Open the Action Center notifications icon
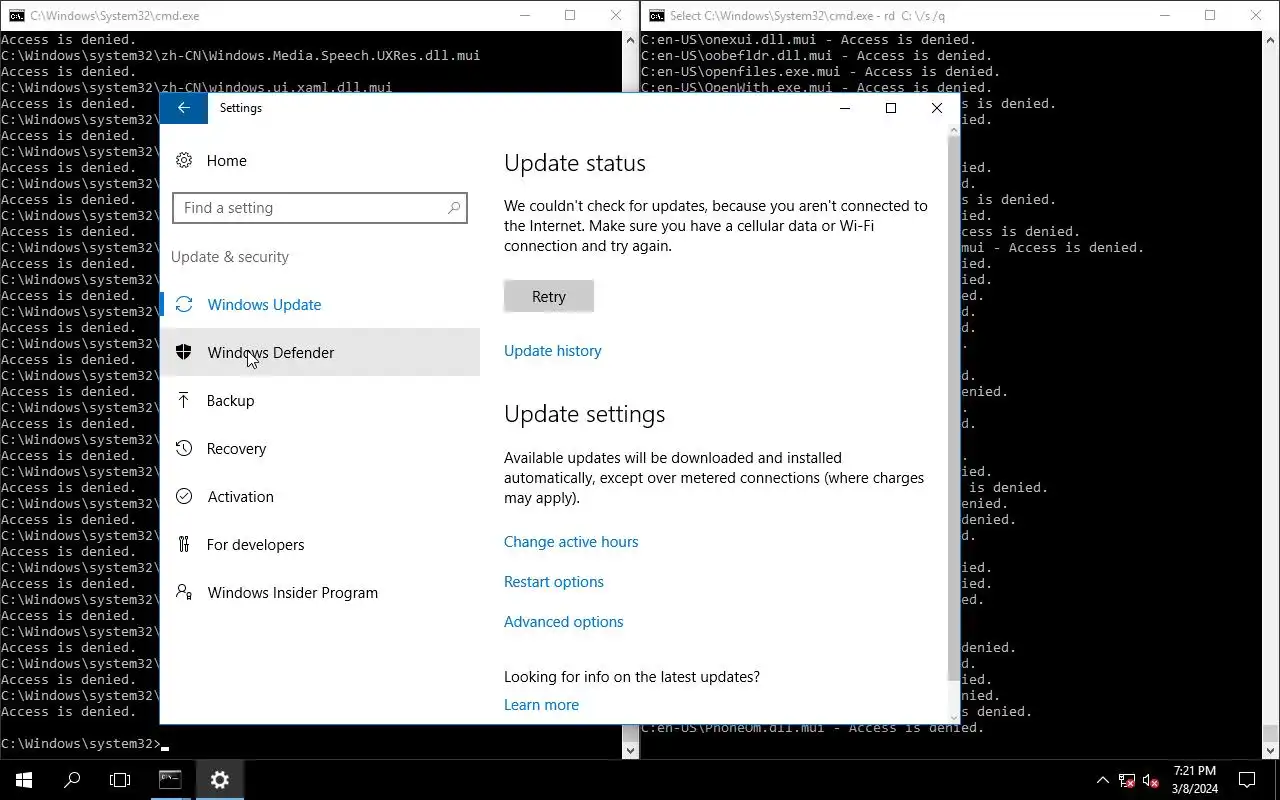1280x800 pixels. click(1247, 780)
